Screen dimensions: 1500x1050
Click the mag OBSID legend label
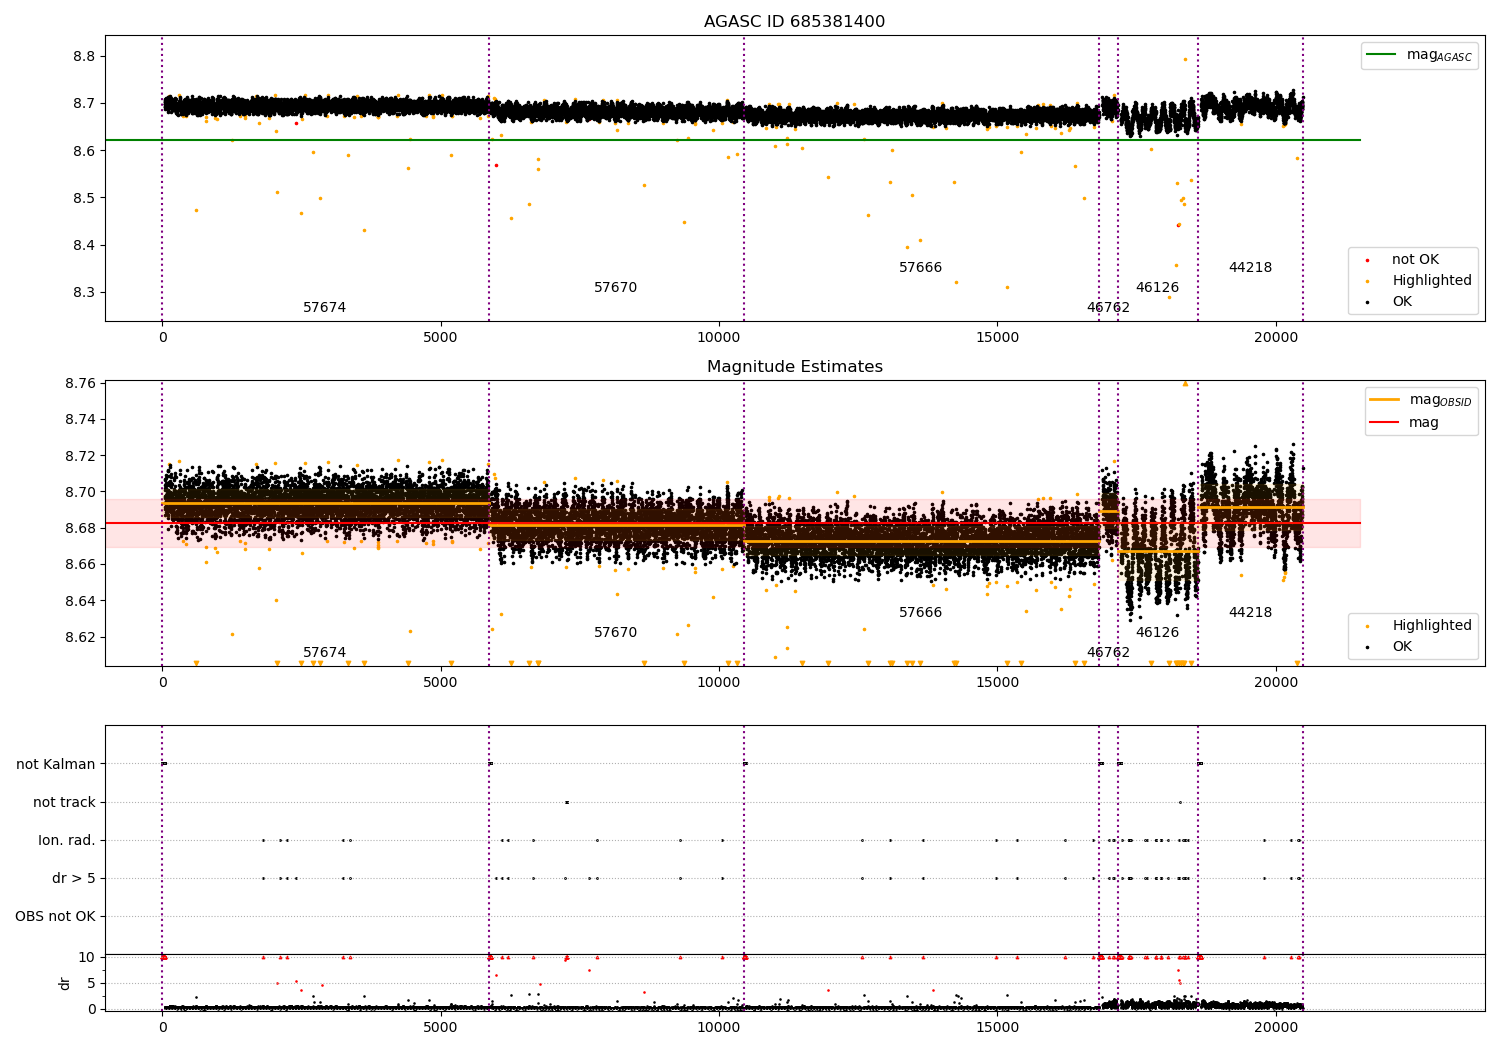[x=1440, y=400]
